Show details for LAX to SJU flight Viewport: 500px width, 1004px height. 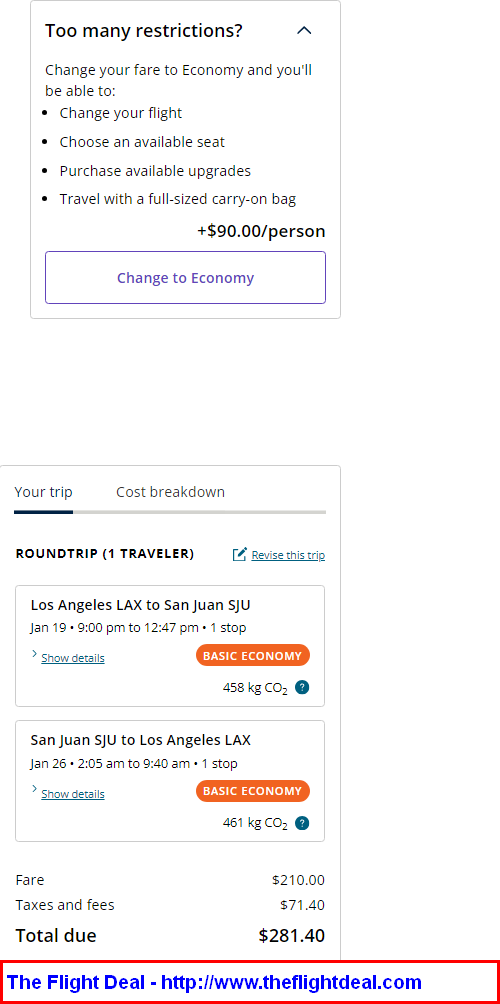coord(73,658)
